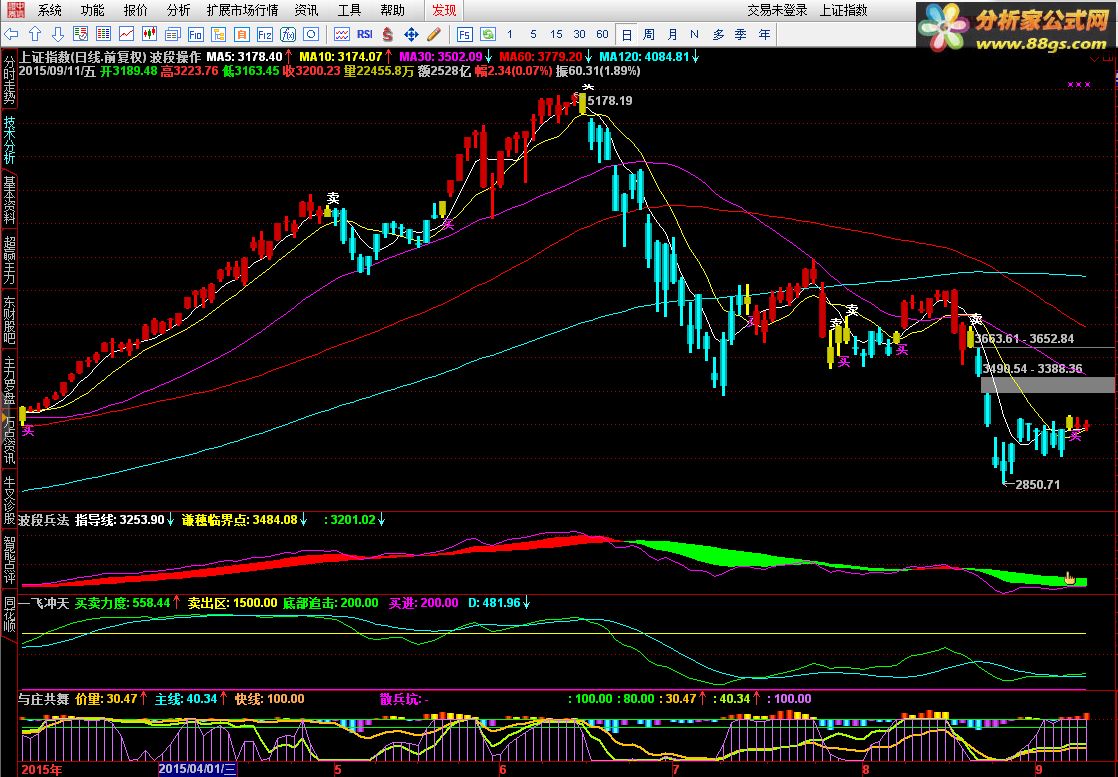Click the F10 company info icon
Screen dimensions: 1118x777
(195, 34)
